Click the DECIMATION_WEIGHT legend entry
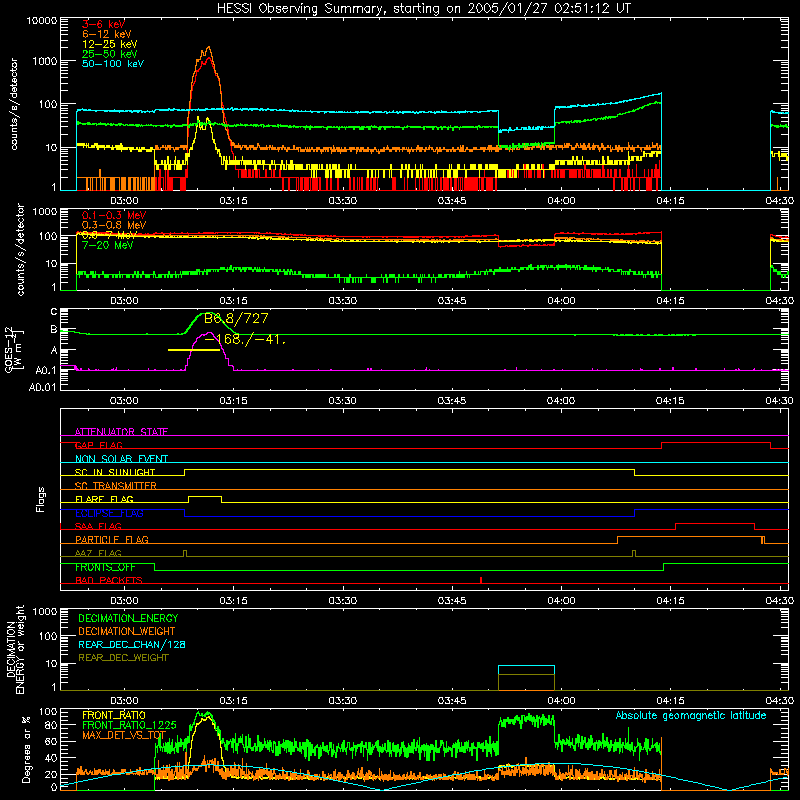The height and width of the screenshot is (800, 800). pos(127,631)
